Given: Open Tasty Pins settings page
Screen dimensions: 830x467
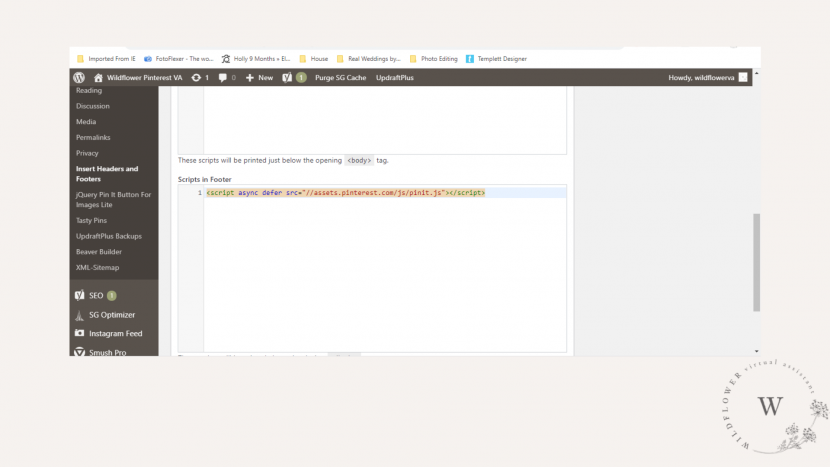Looking at the screenshot, I should click(91, 220).
